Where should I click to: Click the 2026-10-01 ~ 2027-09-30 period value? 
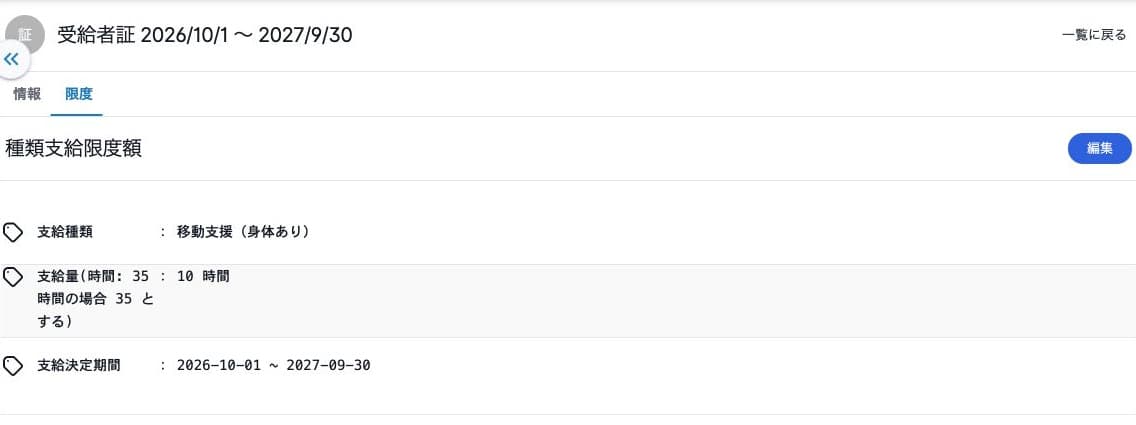point(274,366)
